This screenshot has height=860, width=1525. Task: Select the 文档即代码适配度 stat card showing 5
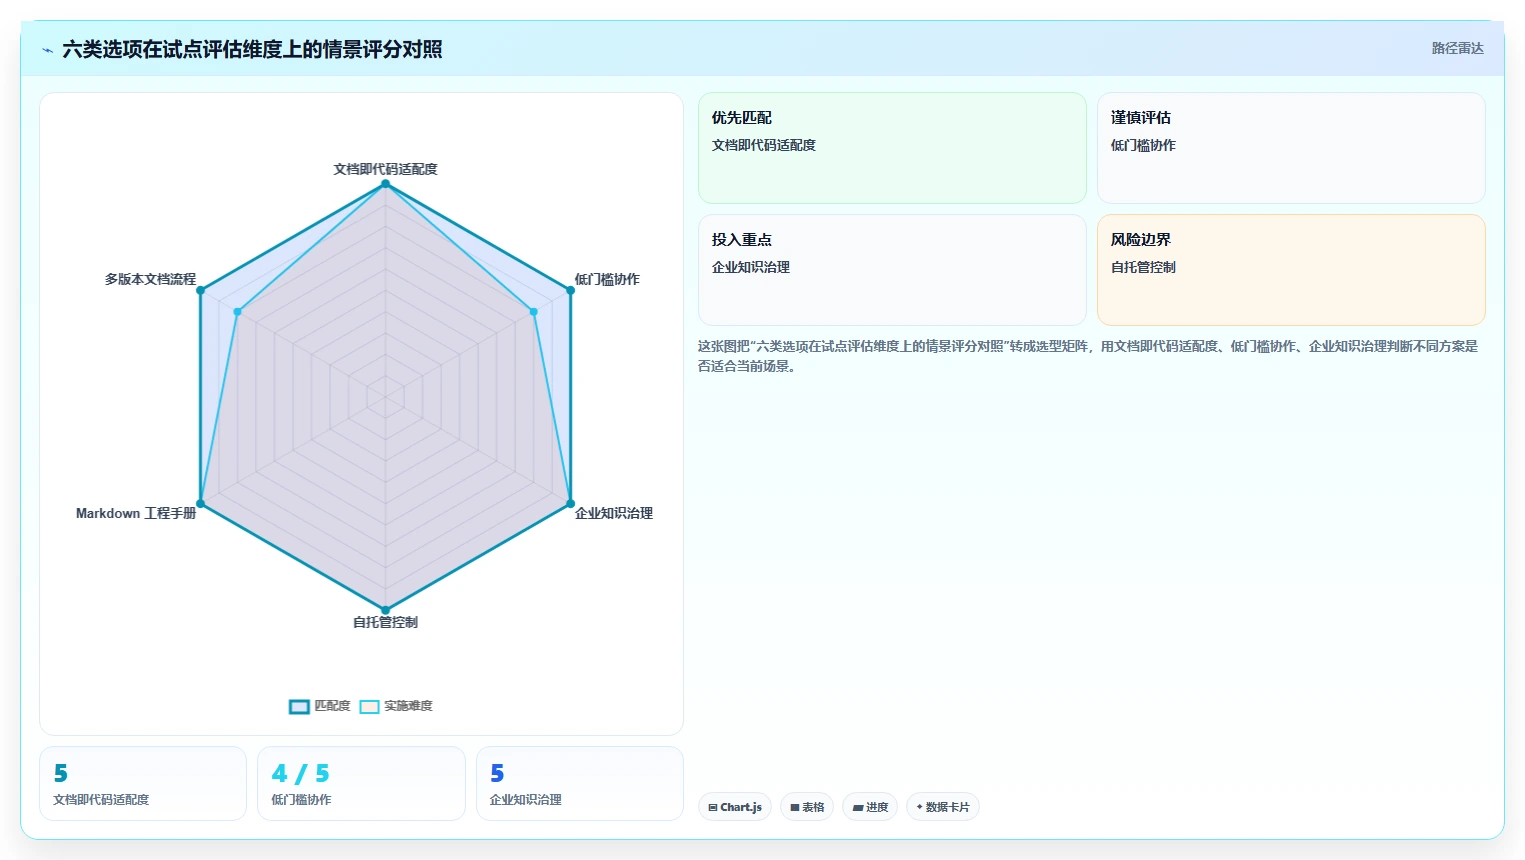click(x=143, y=784)
